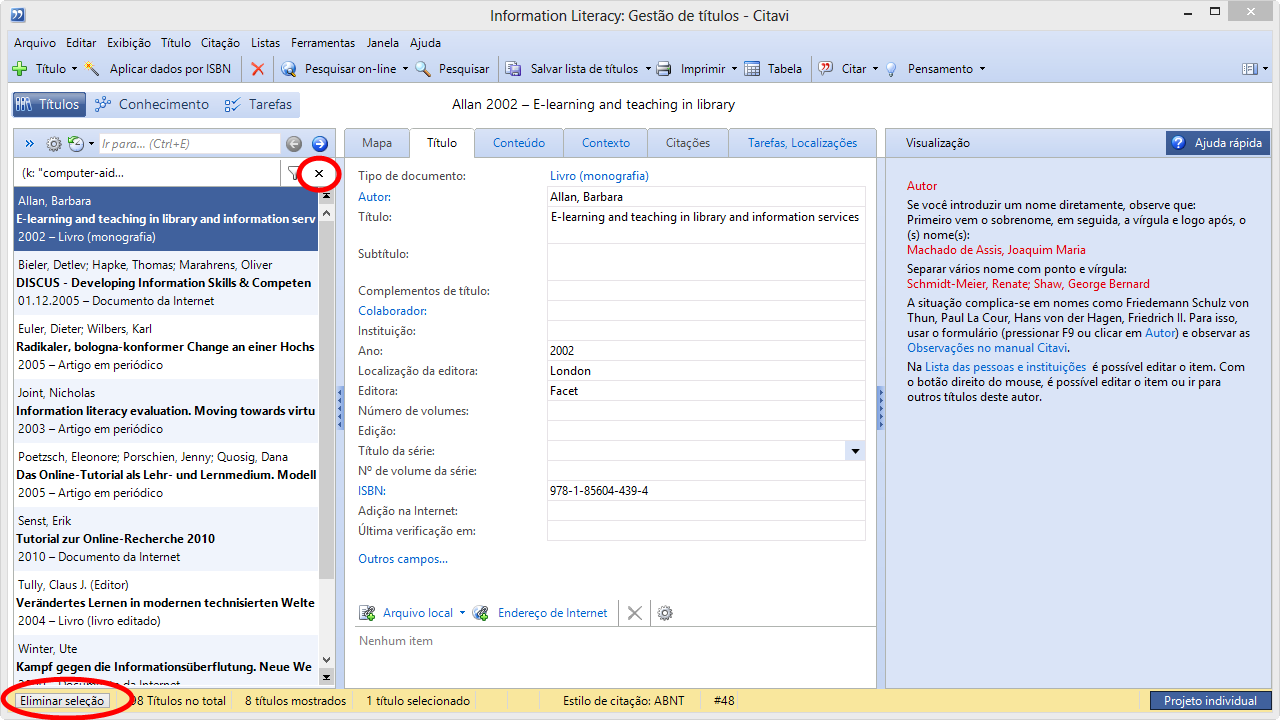1280x720 pixels.
Task: Click the Autor field label link
Action: [374, 197]
